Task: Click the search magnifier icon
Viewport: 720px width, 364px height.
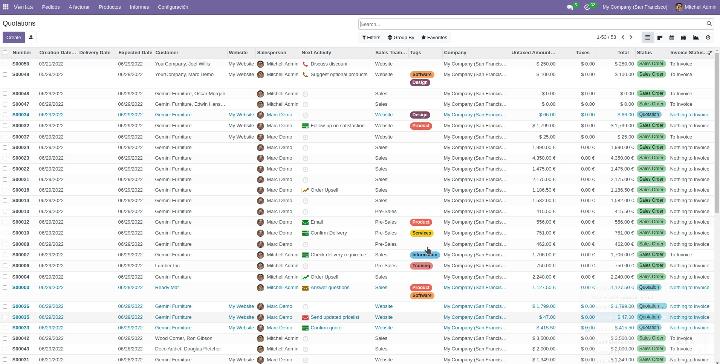Action: (709, 24)
